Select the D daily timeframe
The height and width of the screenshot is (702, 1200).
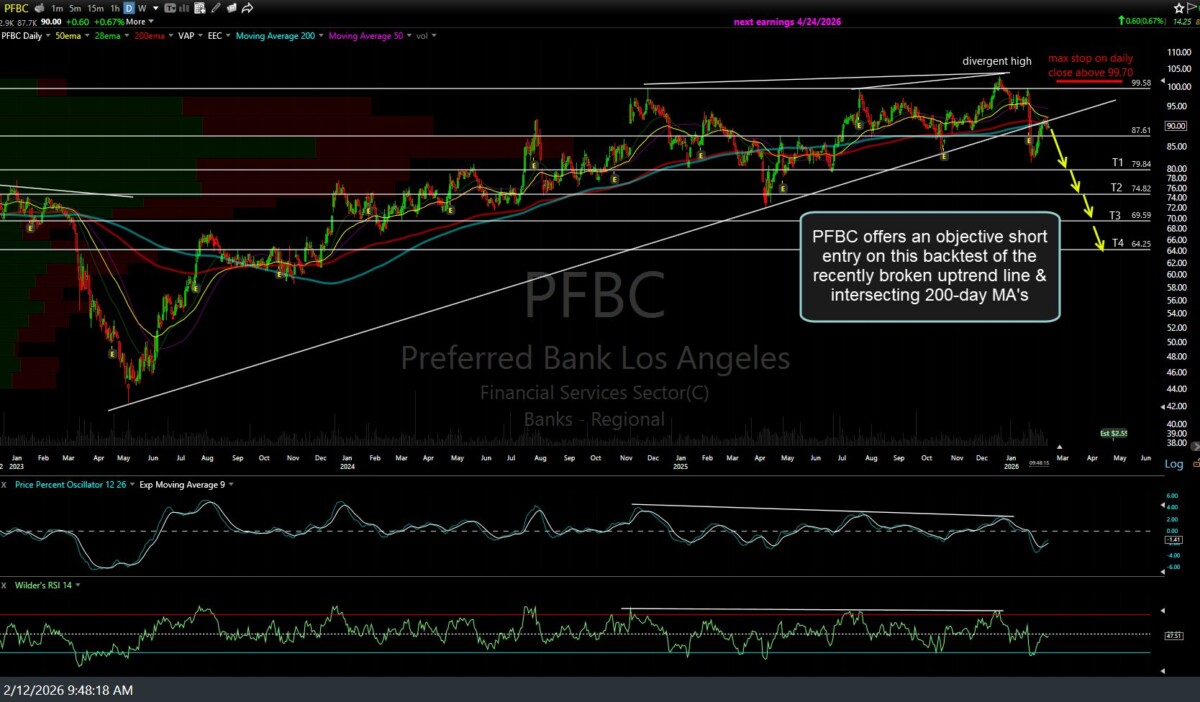pos(129,9)
